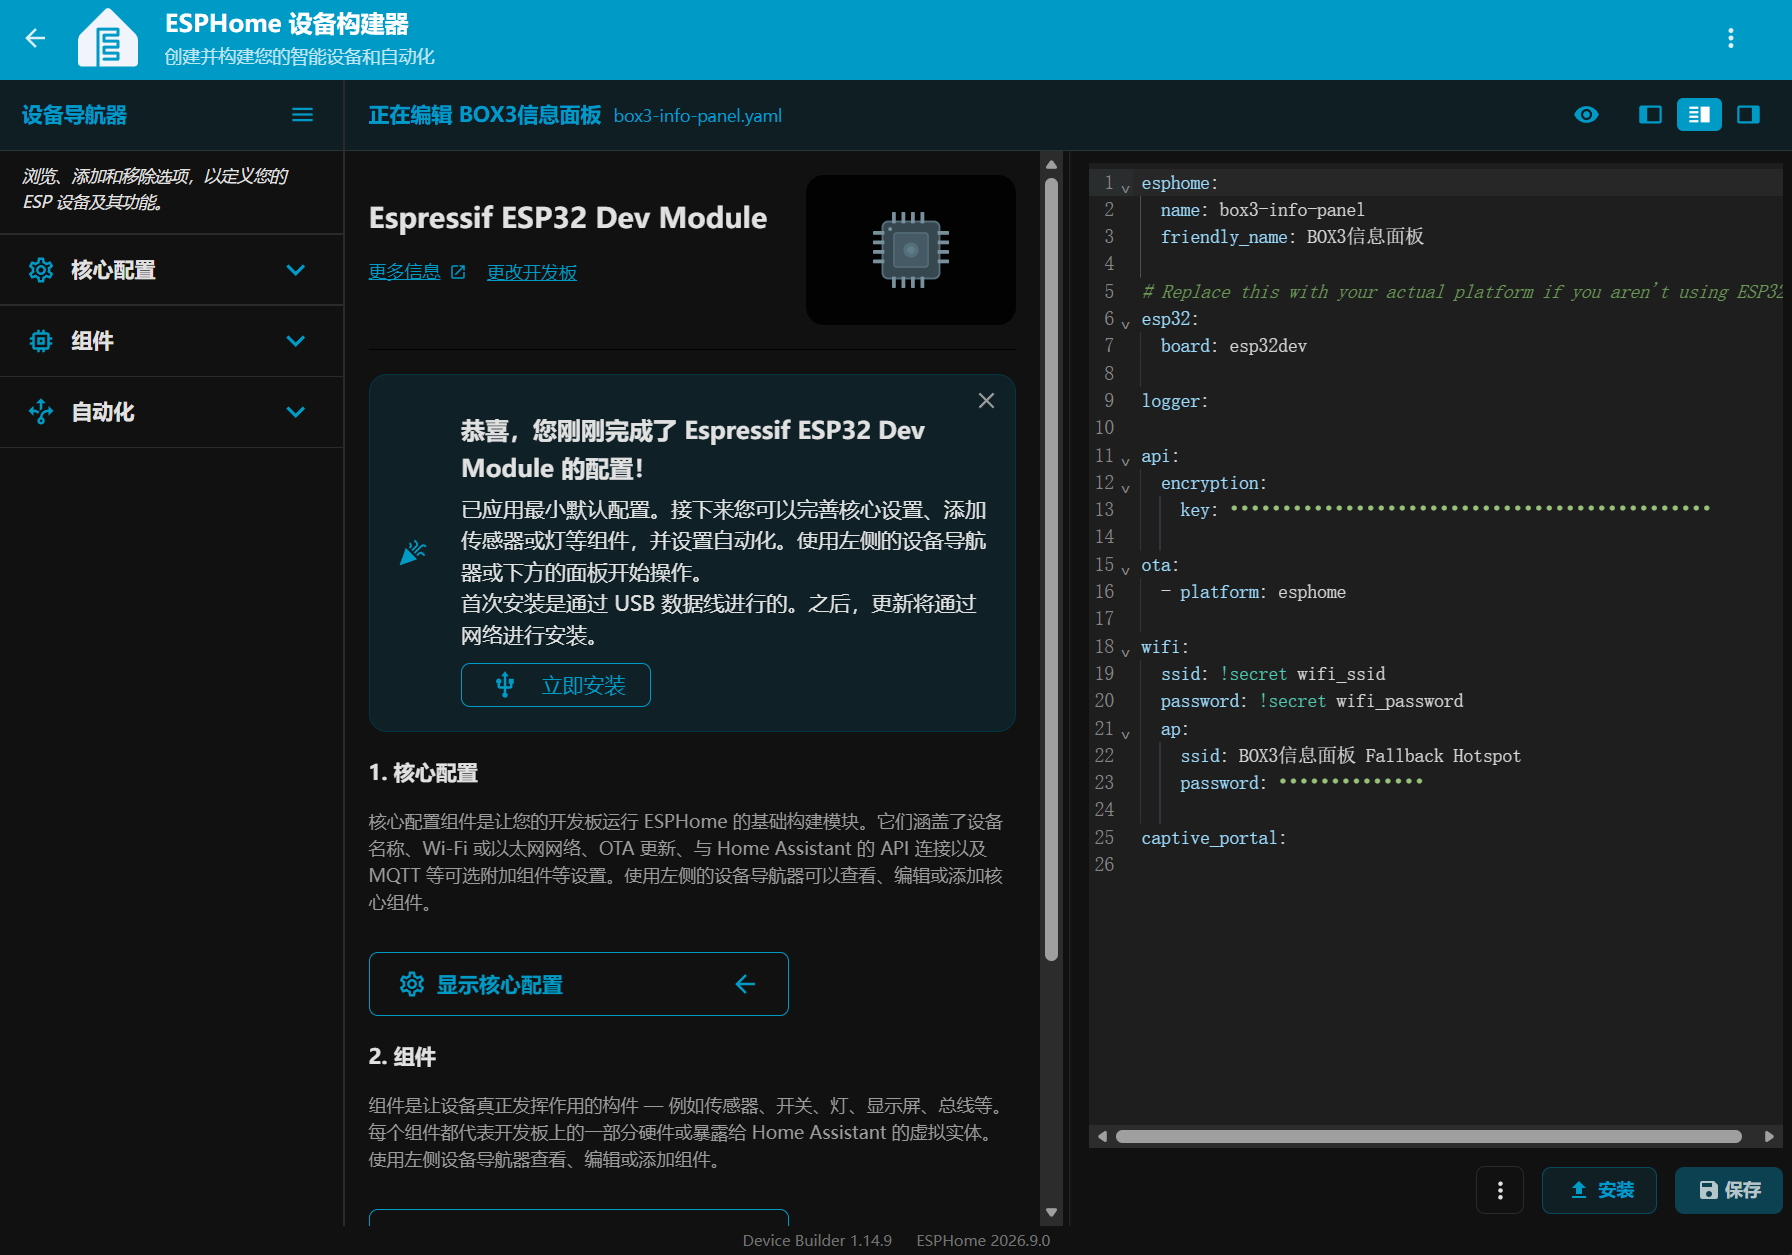Click the party popper icon

pyautogui.click(x=413, y=552)
